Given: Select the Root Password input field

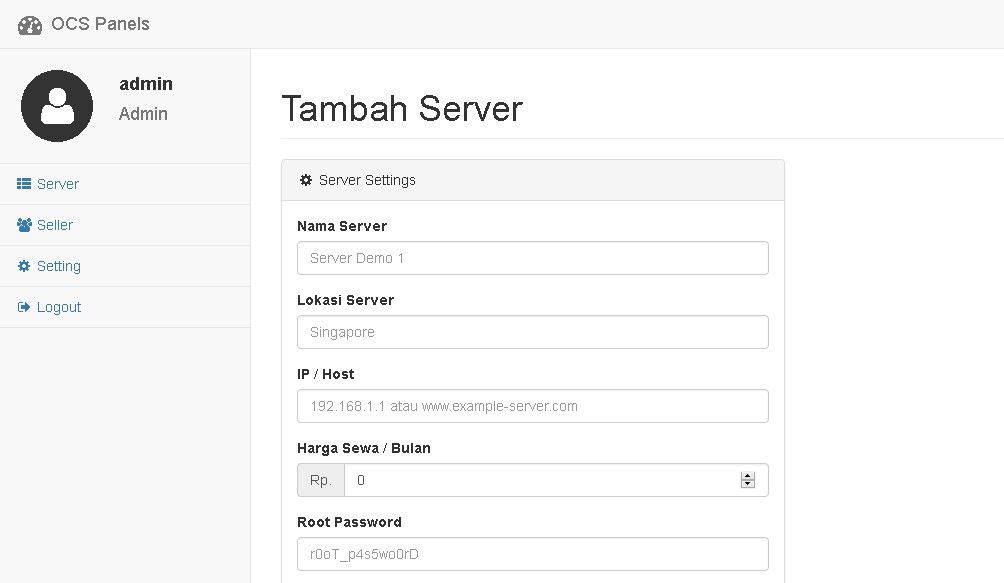Looking at the screenshot, I should (x=532, y=553).
